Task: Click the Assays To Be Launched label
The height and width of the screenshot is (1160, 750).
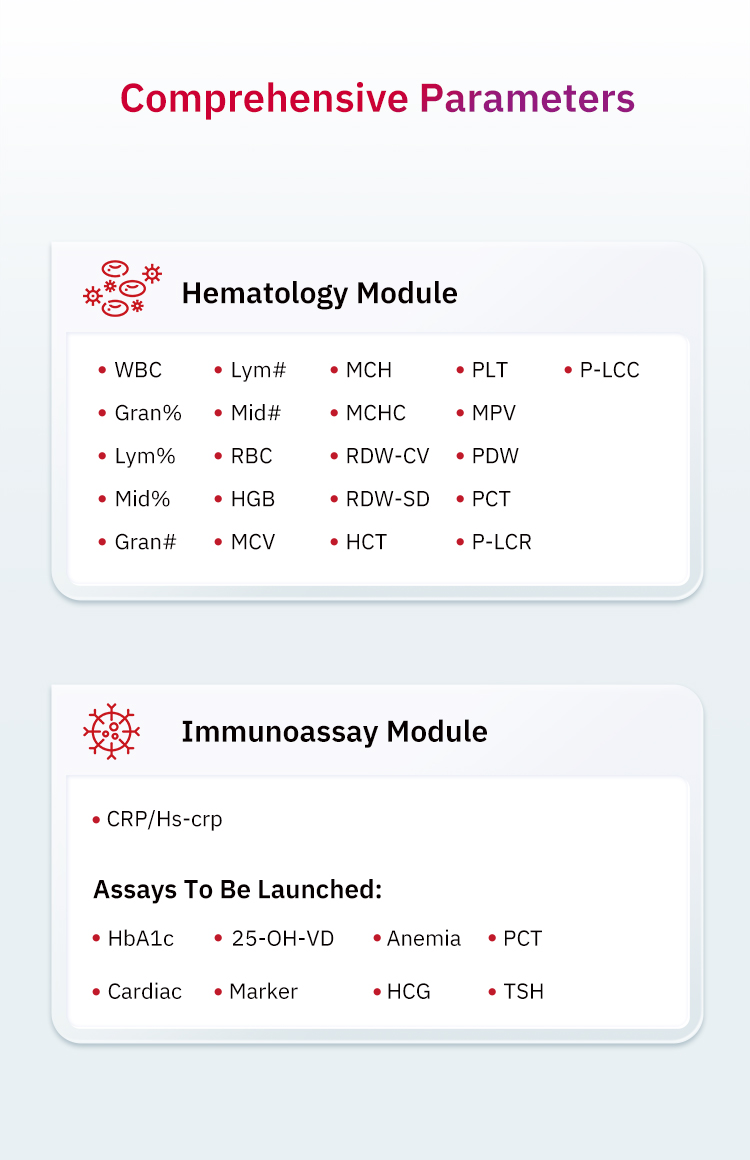Action: tap(237, 889)
